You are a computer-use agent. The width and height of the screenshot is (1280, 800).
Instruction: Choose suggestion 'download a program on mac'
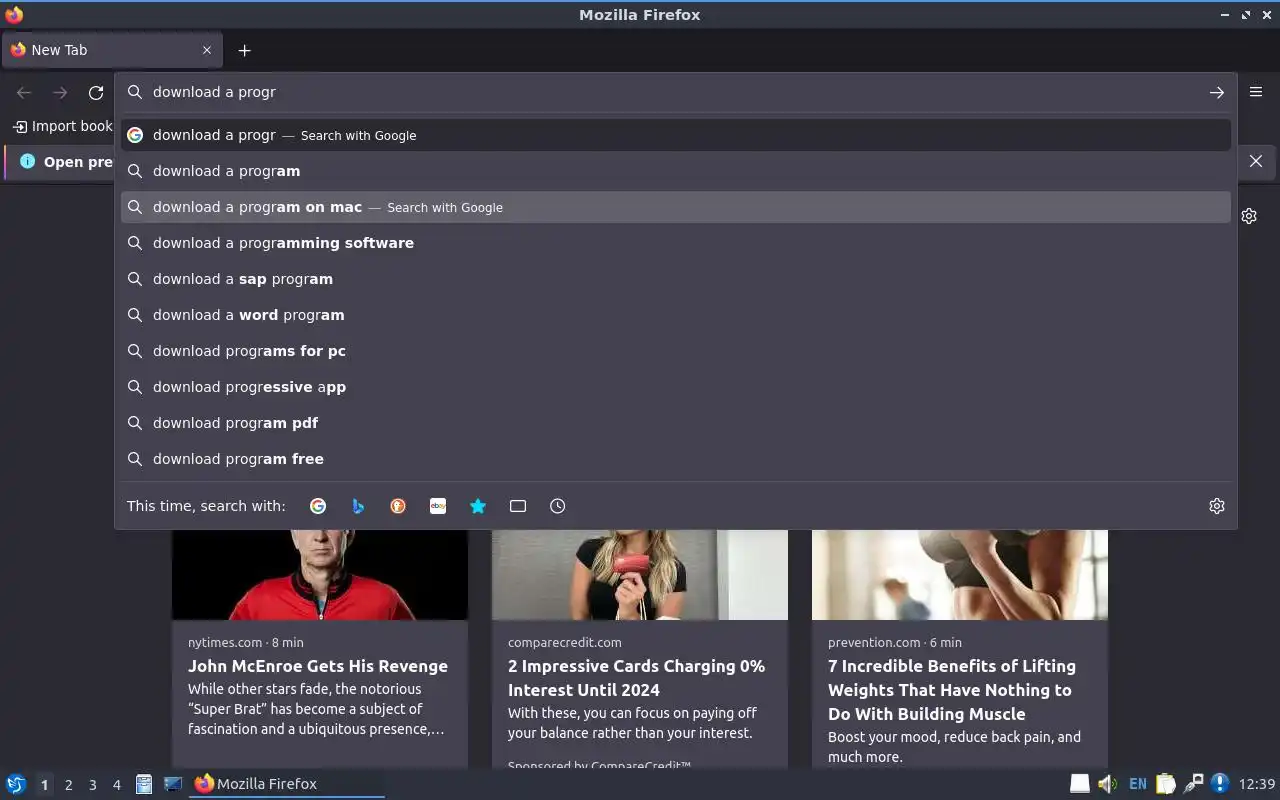(676, 207)
